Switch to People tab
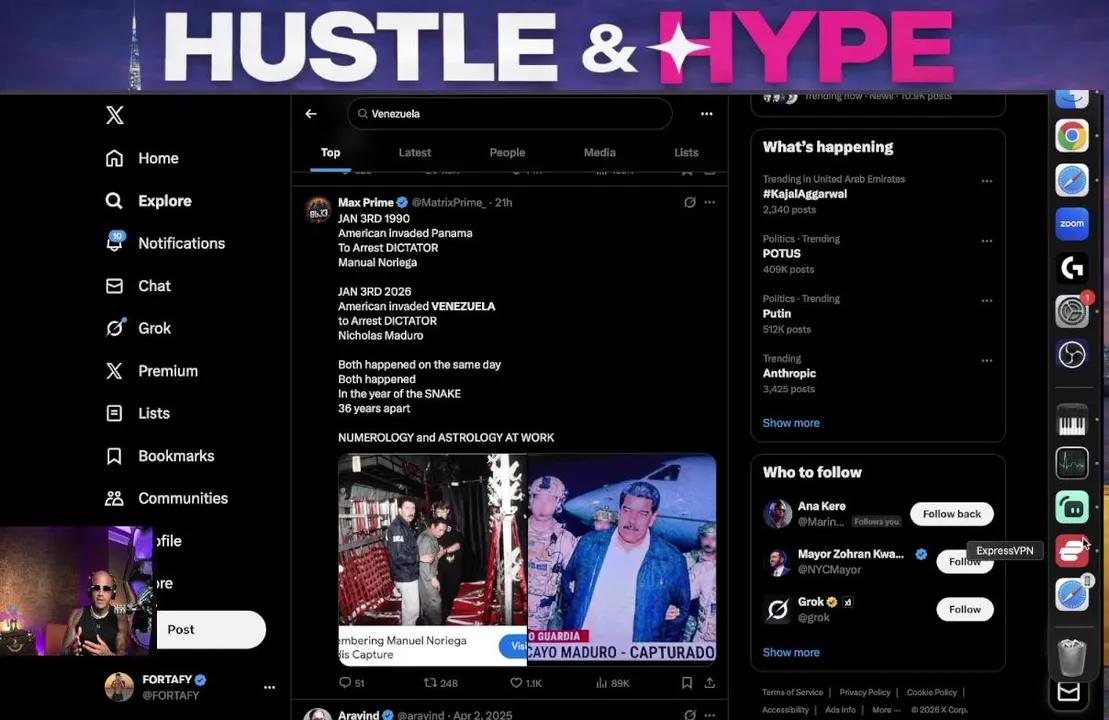 click(507, 153)
